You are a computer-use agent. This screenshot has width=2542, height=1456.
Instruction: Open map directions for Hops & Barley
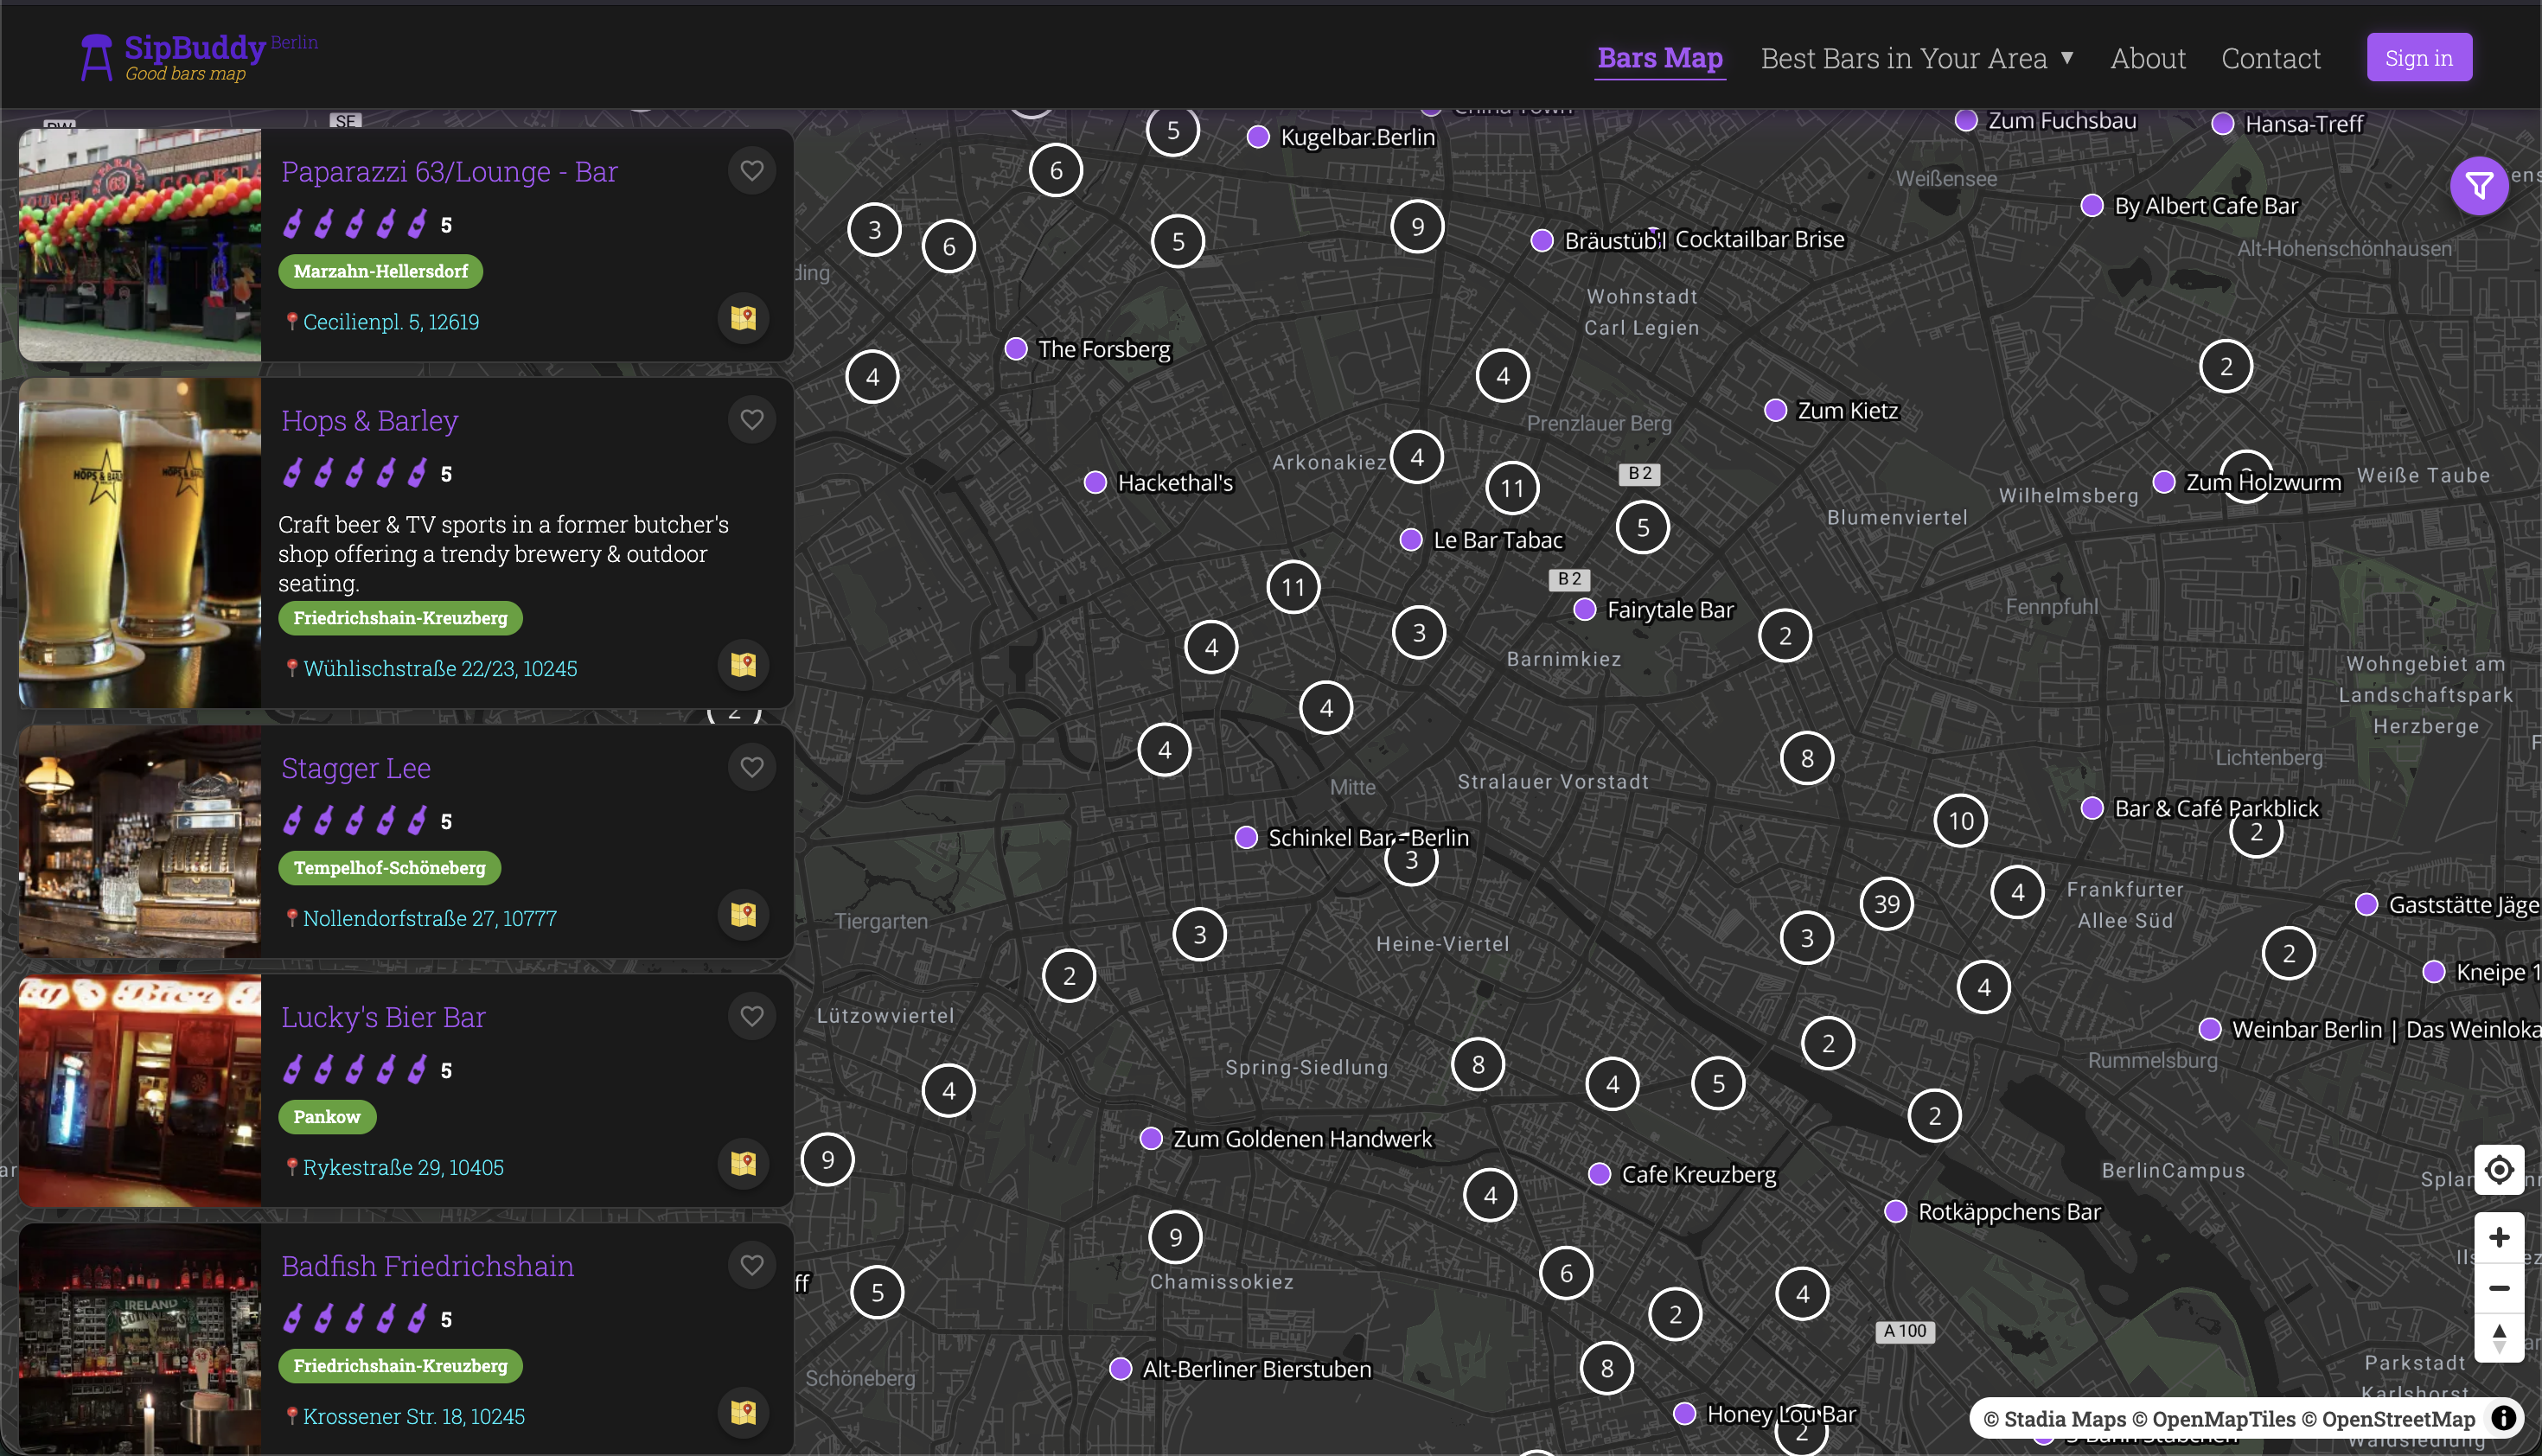tap(743, 665)
